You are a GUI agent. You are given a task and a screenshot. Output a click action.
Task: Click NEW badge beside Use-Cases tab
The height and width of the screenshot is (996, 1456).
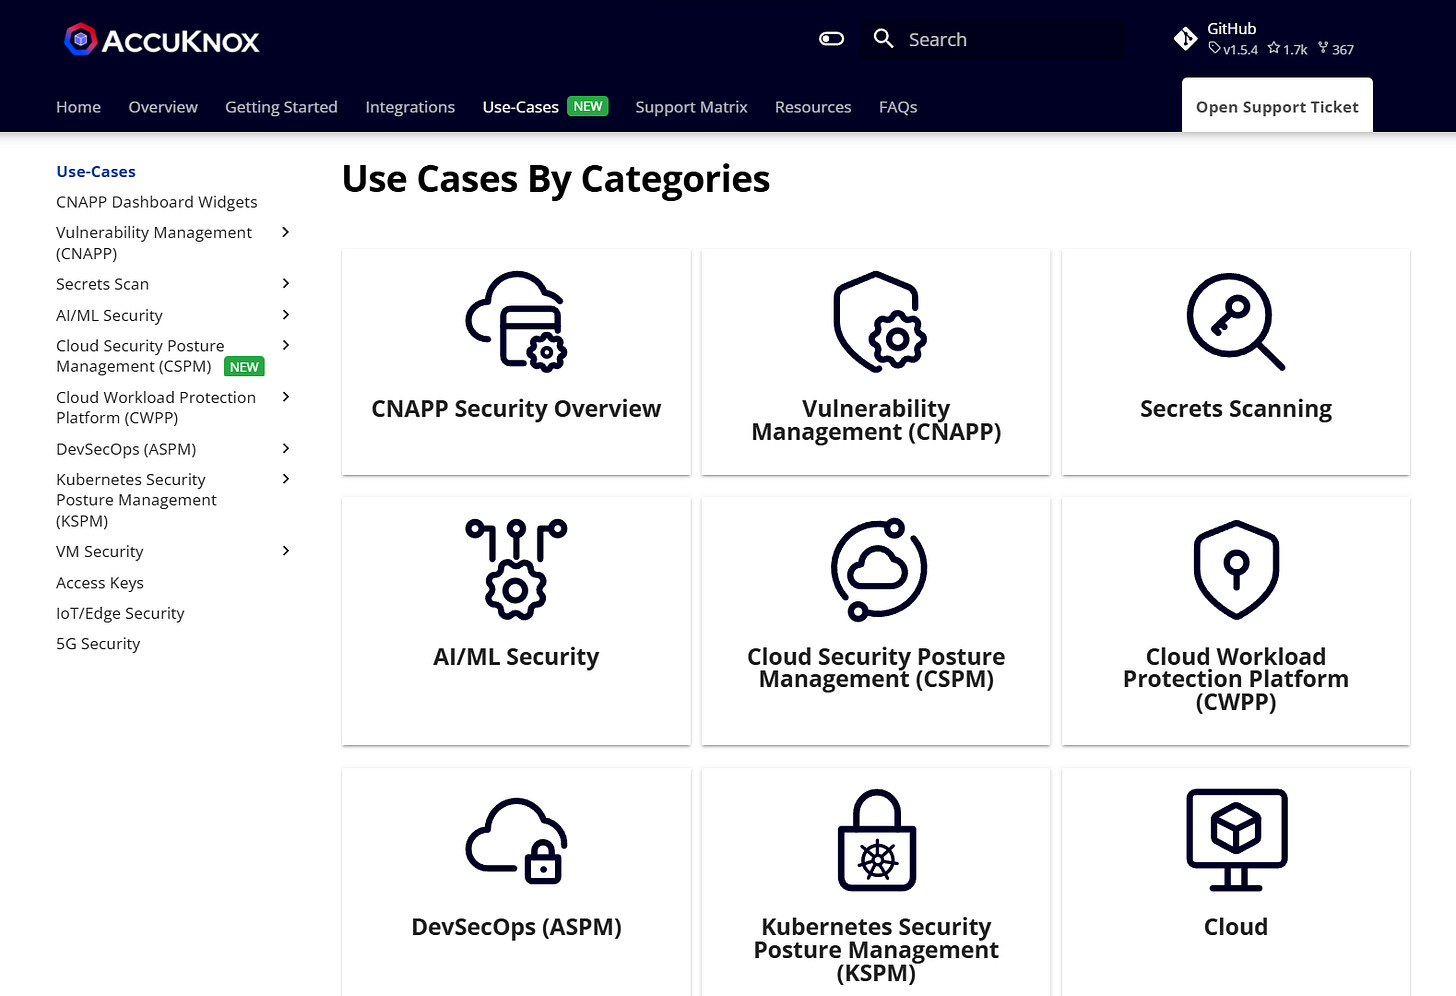588,106
